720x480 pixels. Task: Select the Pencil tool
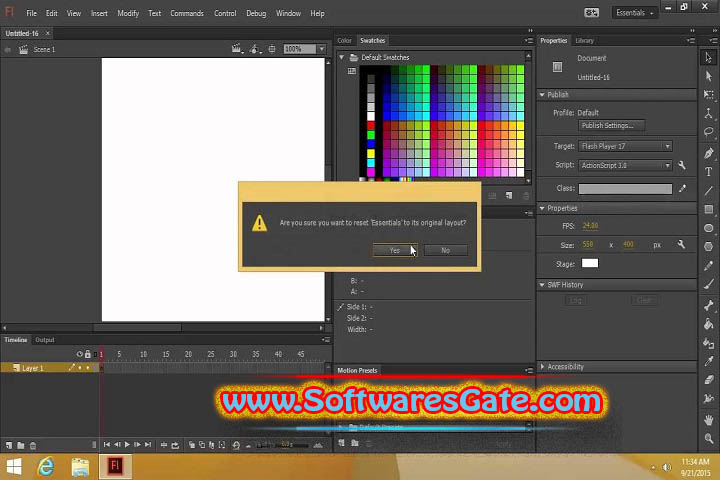pos(709,265)
